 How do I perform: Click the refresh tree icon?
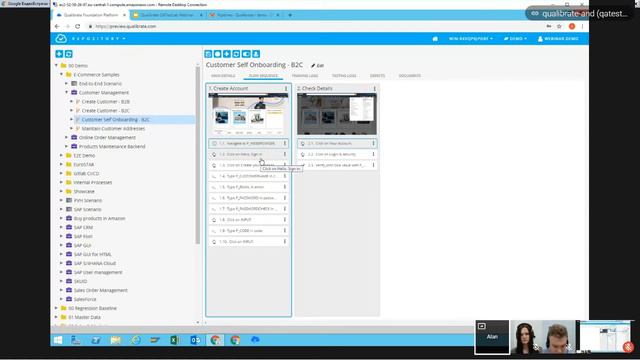click(x=69, y=54)
